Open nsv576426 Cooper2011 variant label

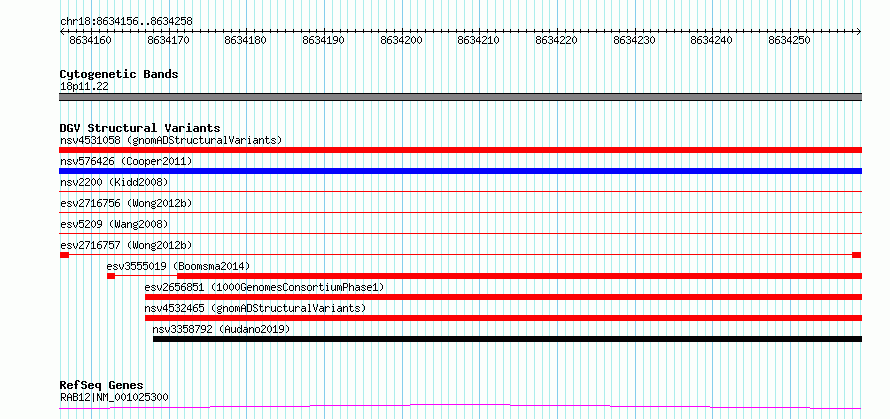pyautogui.click(x=126, y=161)
